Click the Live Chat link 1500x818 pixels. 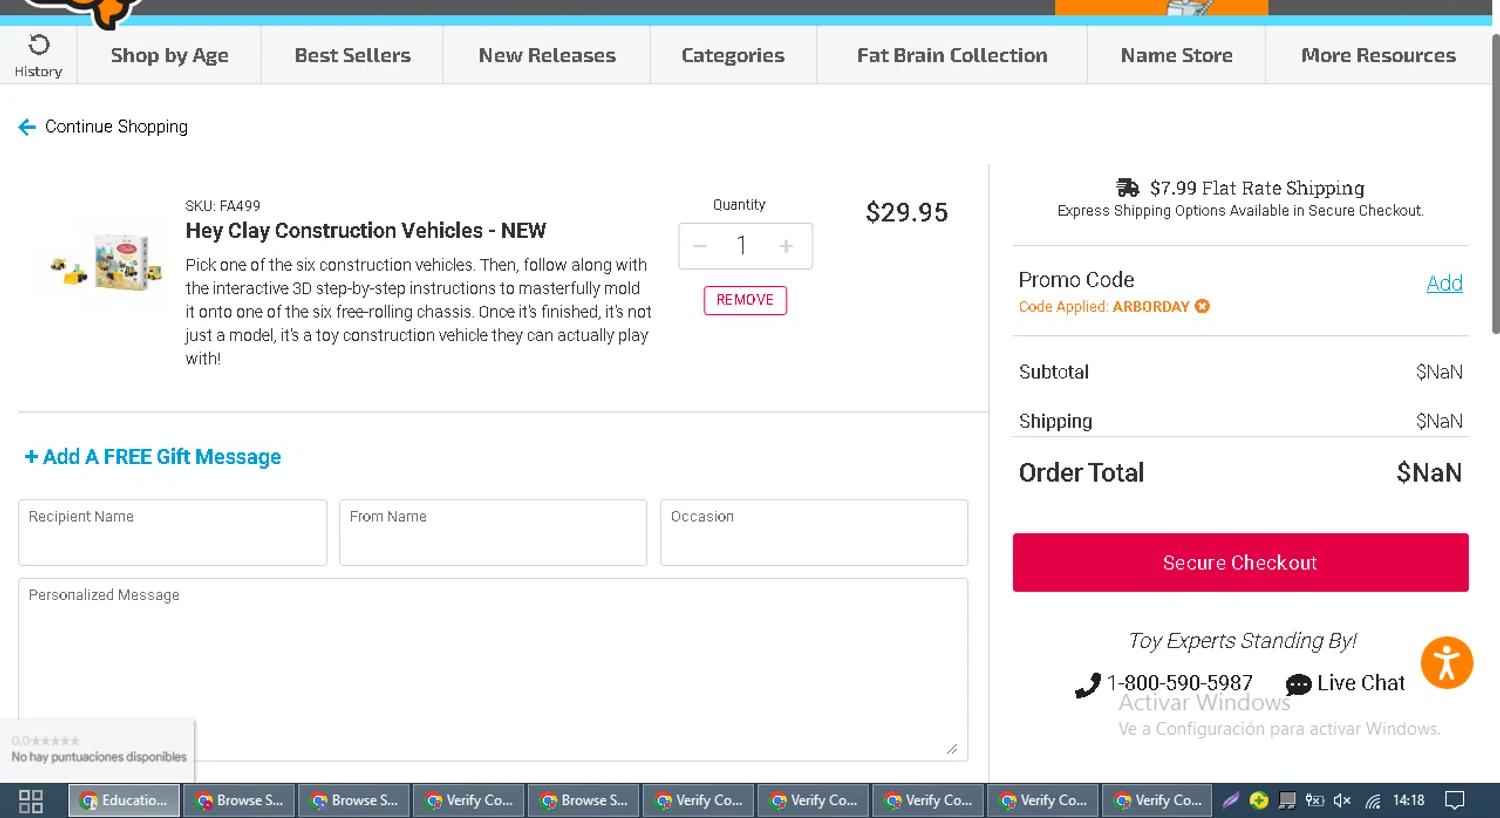click(x=1361, y=683)
